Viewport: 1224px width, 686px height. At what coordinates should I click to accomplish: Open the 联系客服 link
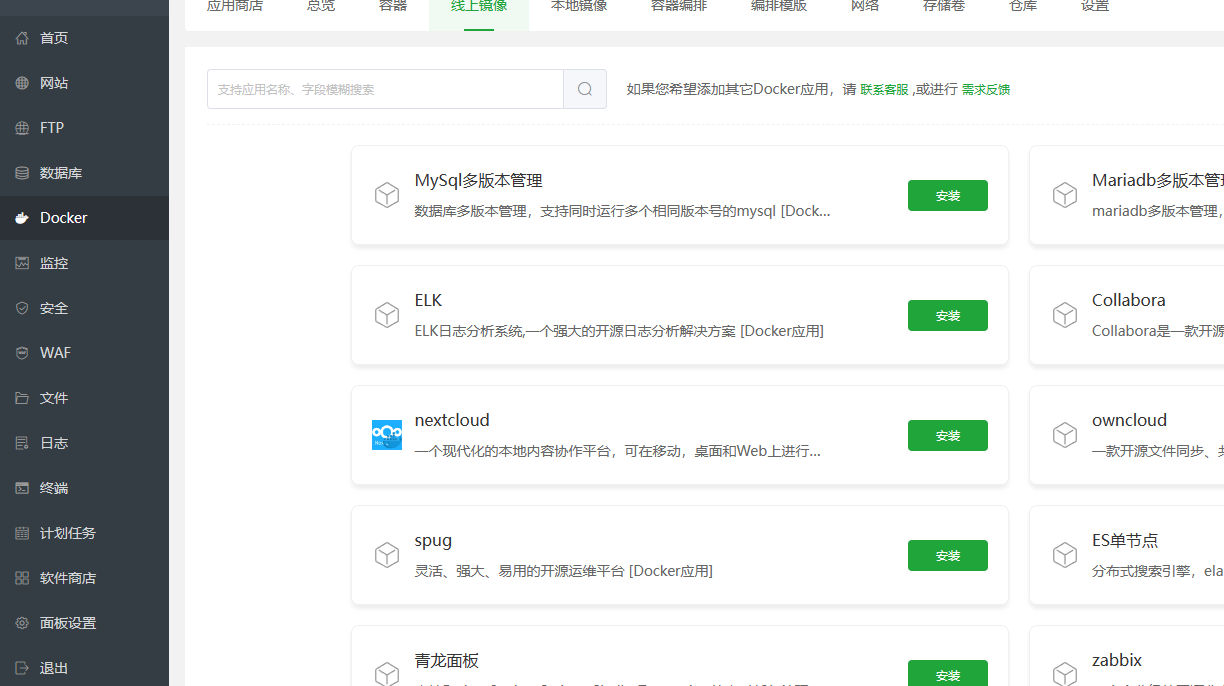(x=885, y=89)
